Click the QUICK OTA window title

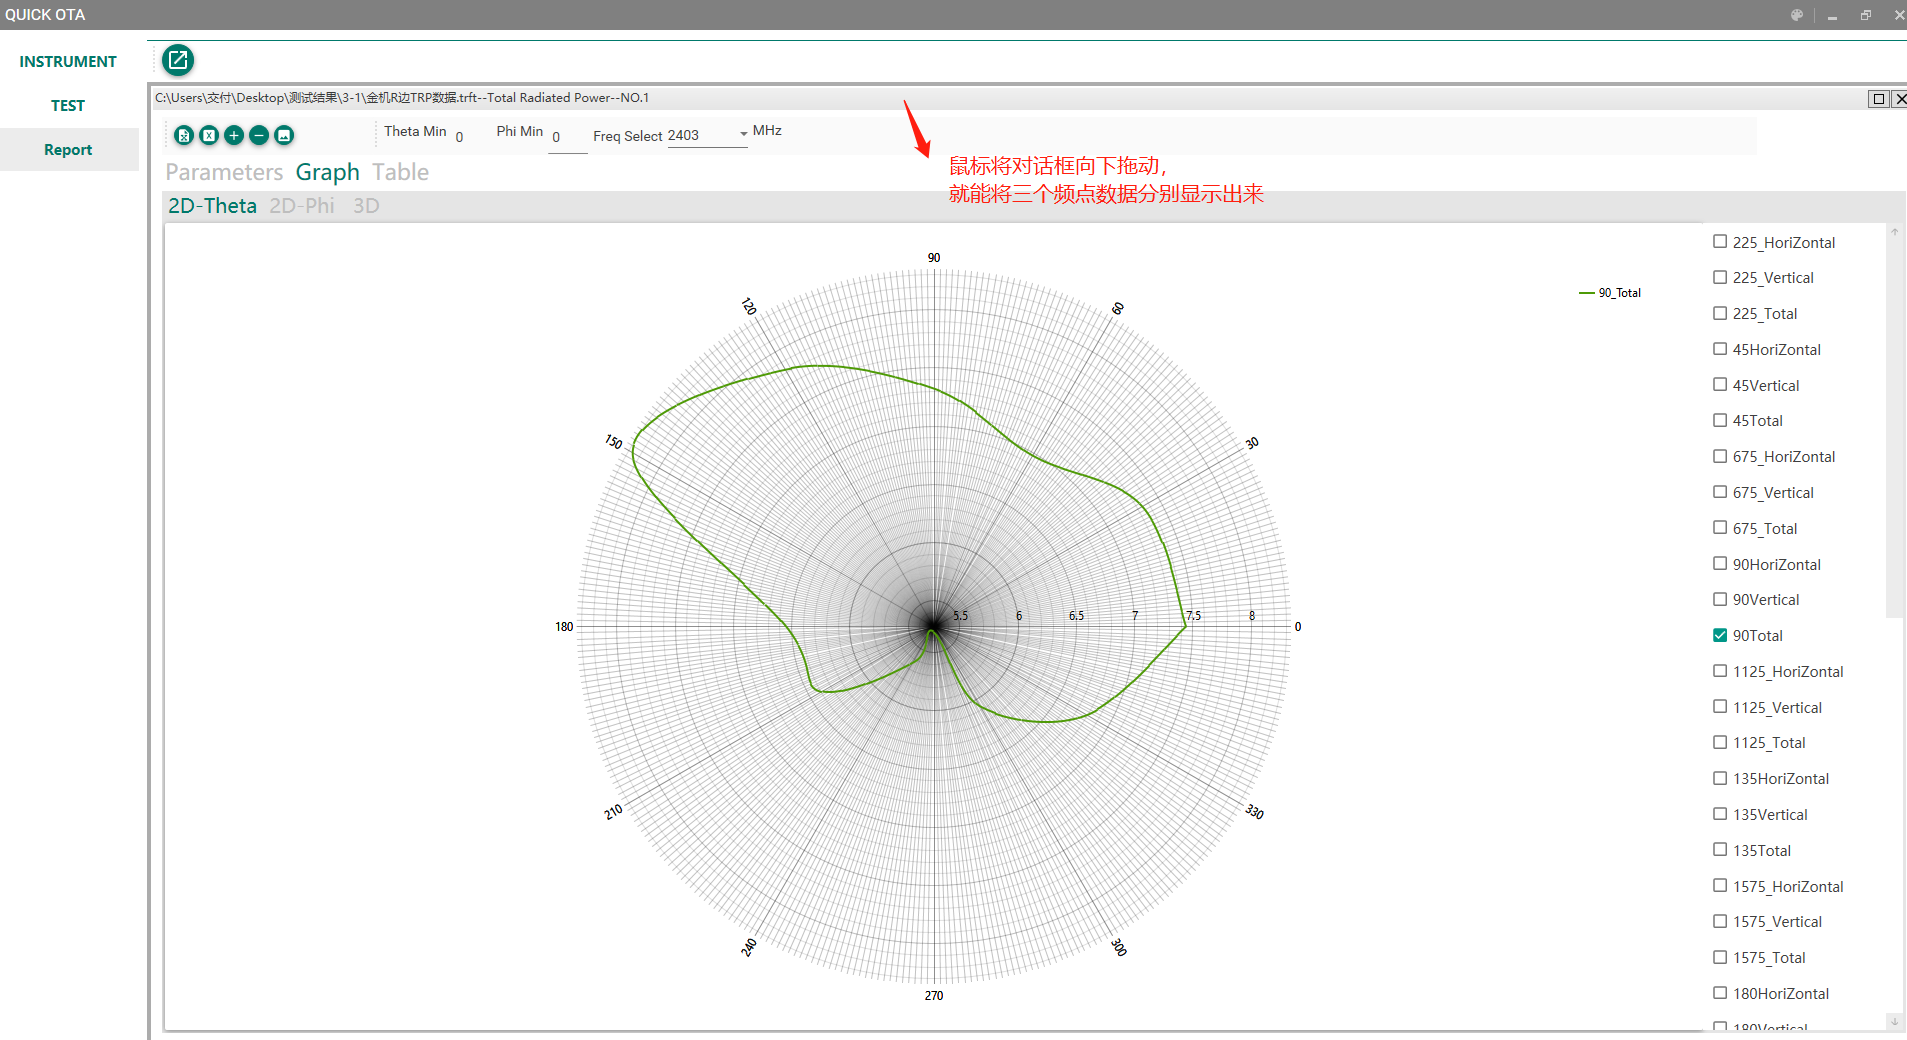pos(45,15)
